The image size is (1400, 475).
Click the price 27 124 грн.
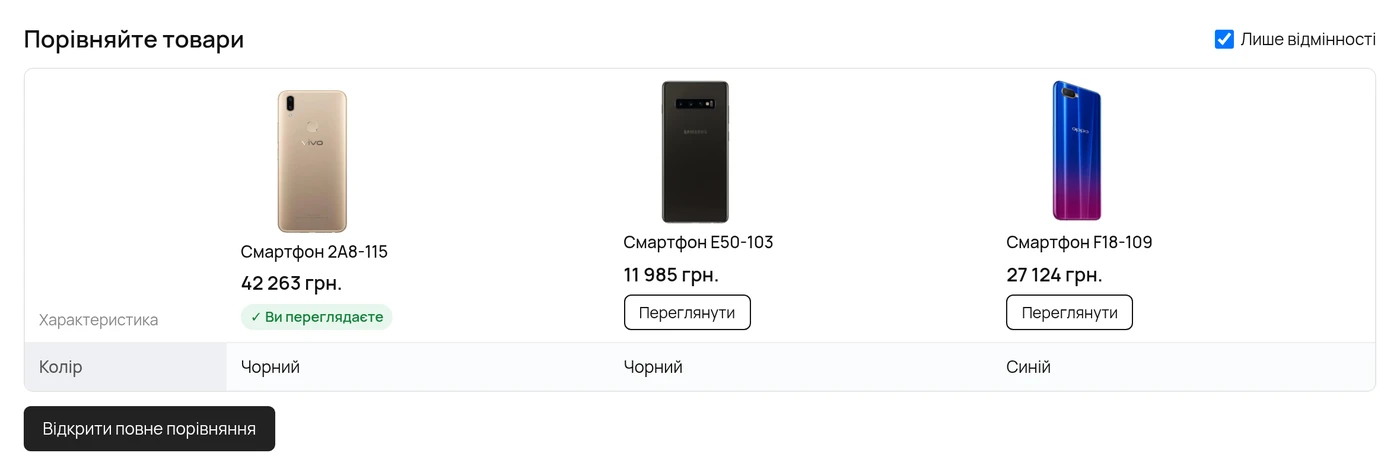(x=1054, y=274)
